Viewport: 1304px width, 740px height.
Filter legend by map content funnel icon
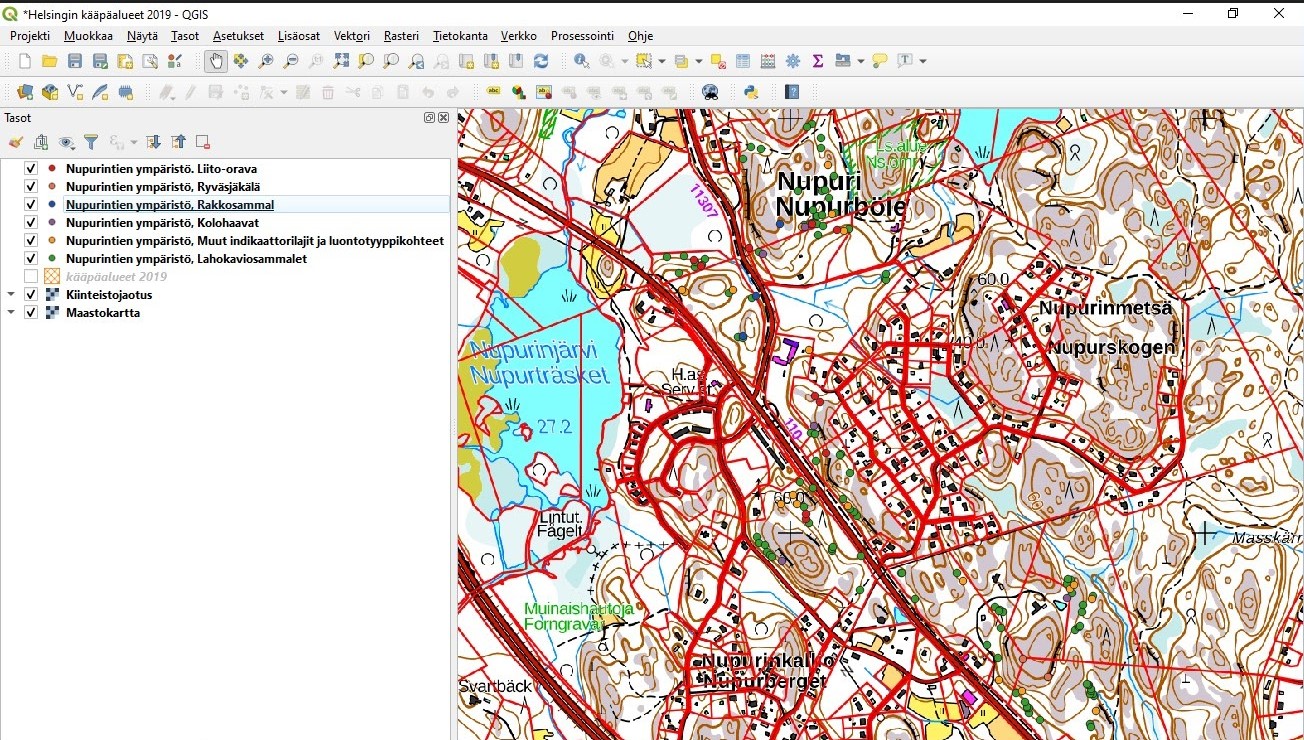click(x=91, y=142)
